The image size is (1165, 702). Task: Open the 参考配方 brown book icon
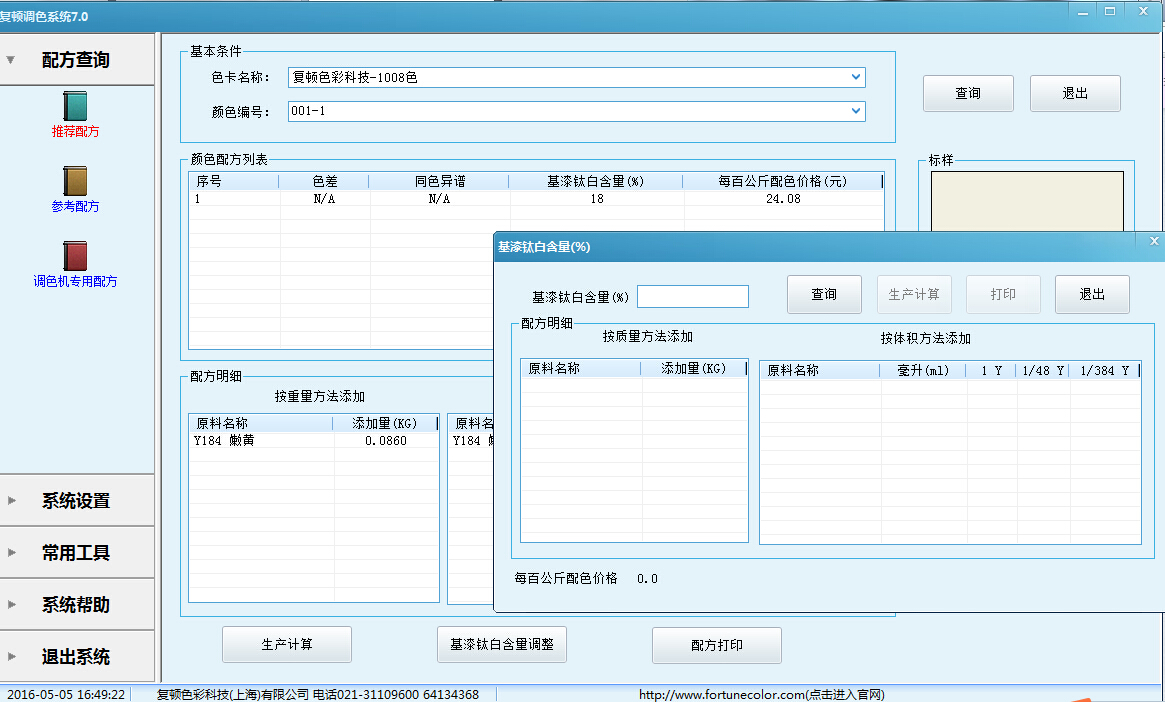75,182
